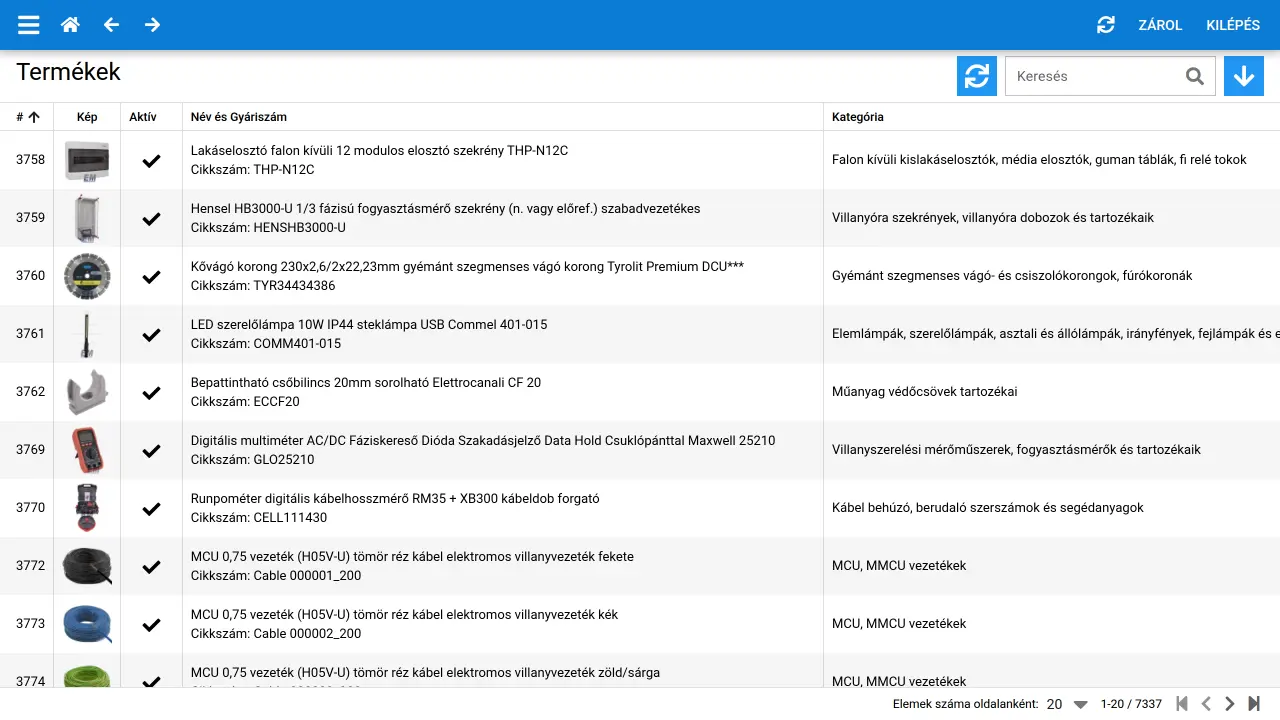Go to the next page of results

(x=1231, y=704)
